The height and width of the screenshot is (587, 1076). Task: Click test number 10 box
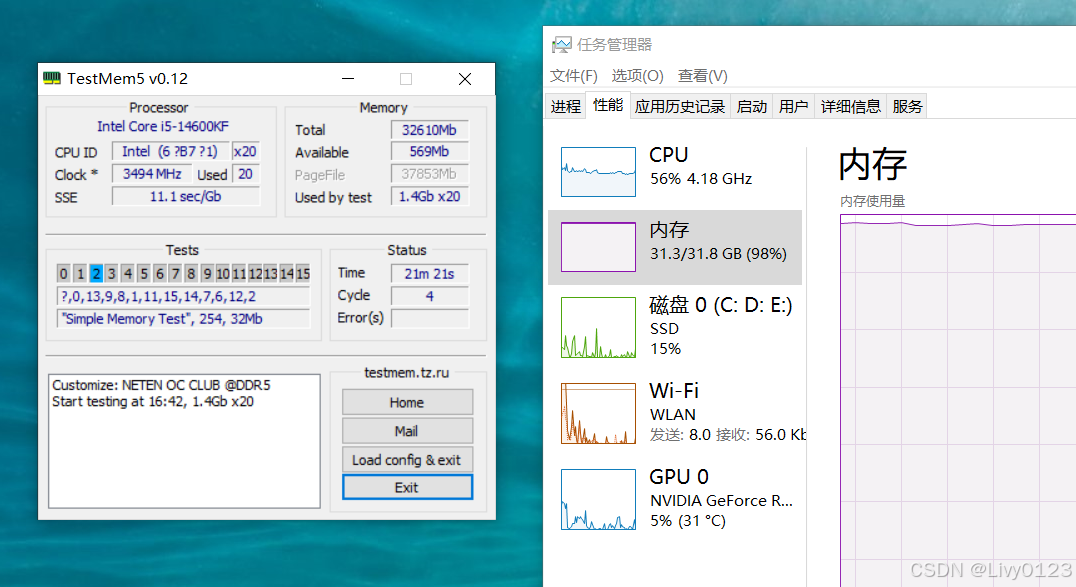pyautogui.click(x=222, y=274)
